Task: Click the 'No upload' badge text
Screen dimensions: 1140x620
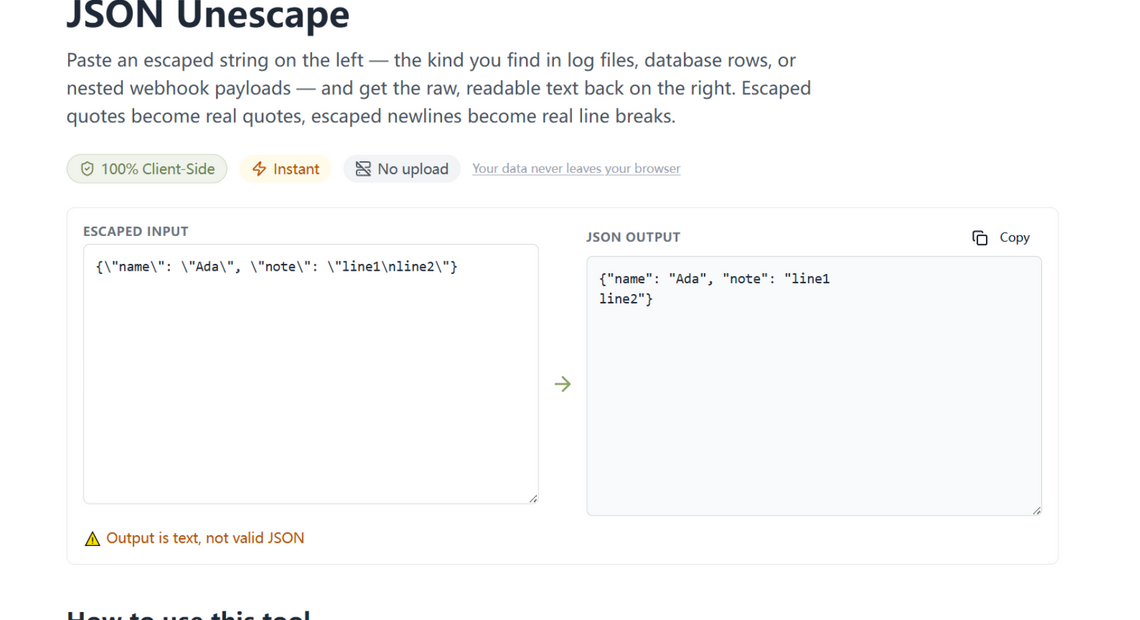Action: coord(413,169)
